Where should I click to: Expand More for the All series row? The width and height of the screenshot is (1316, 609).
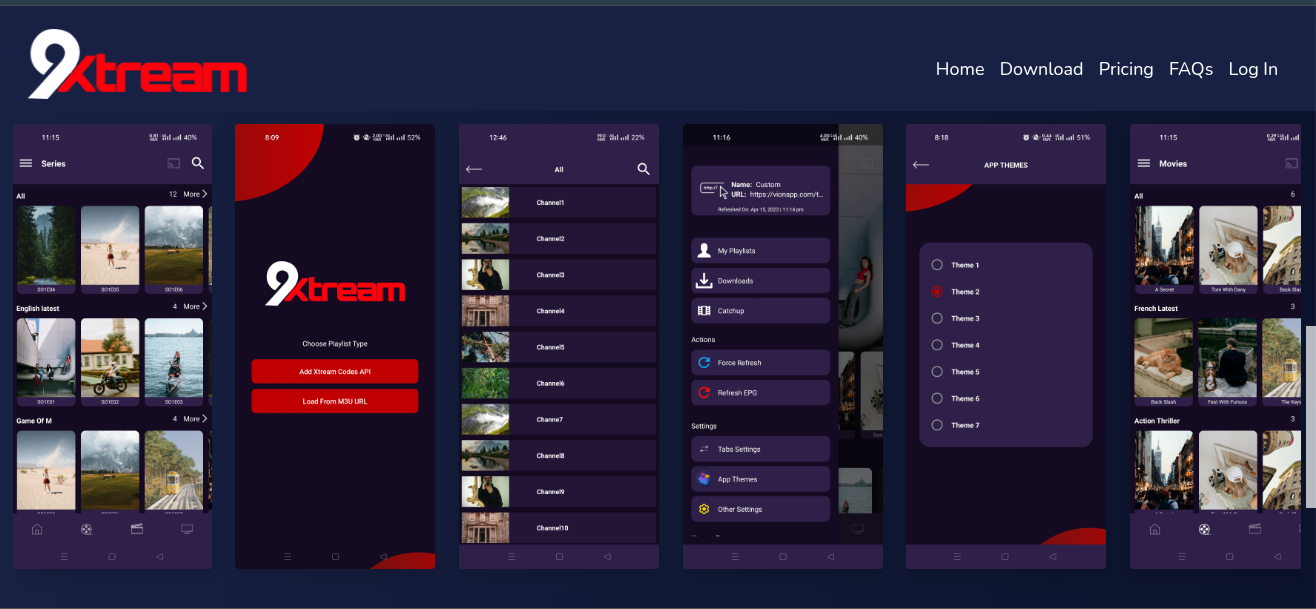pyautogui.click(x=195, y=194)
